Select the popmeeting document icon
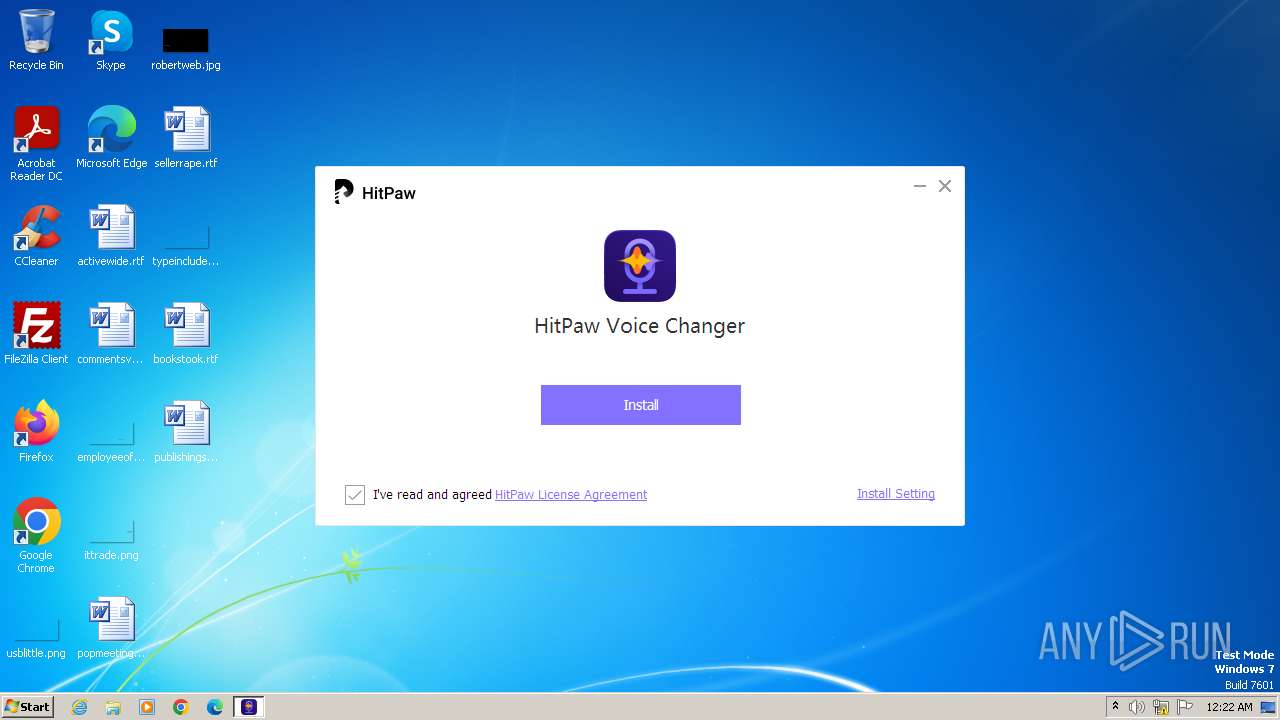The width and height of the screenshot is (1280, 720). tap(111, 628)
